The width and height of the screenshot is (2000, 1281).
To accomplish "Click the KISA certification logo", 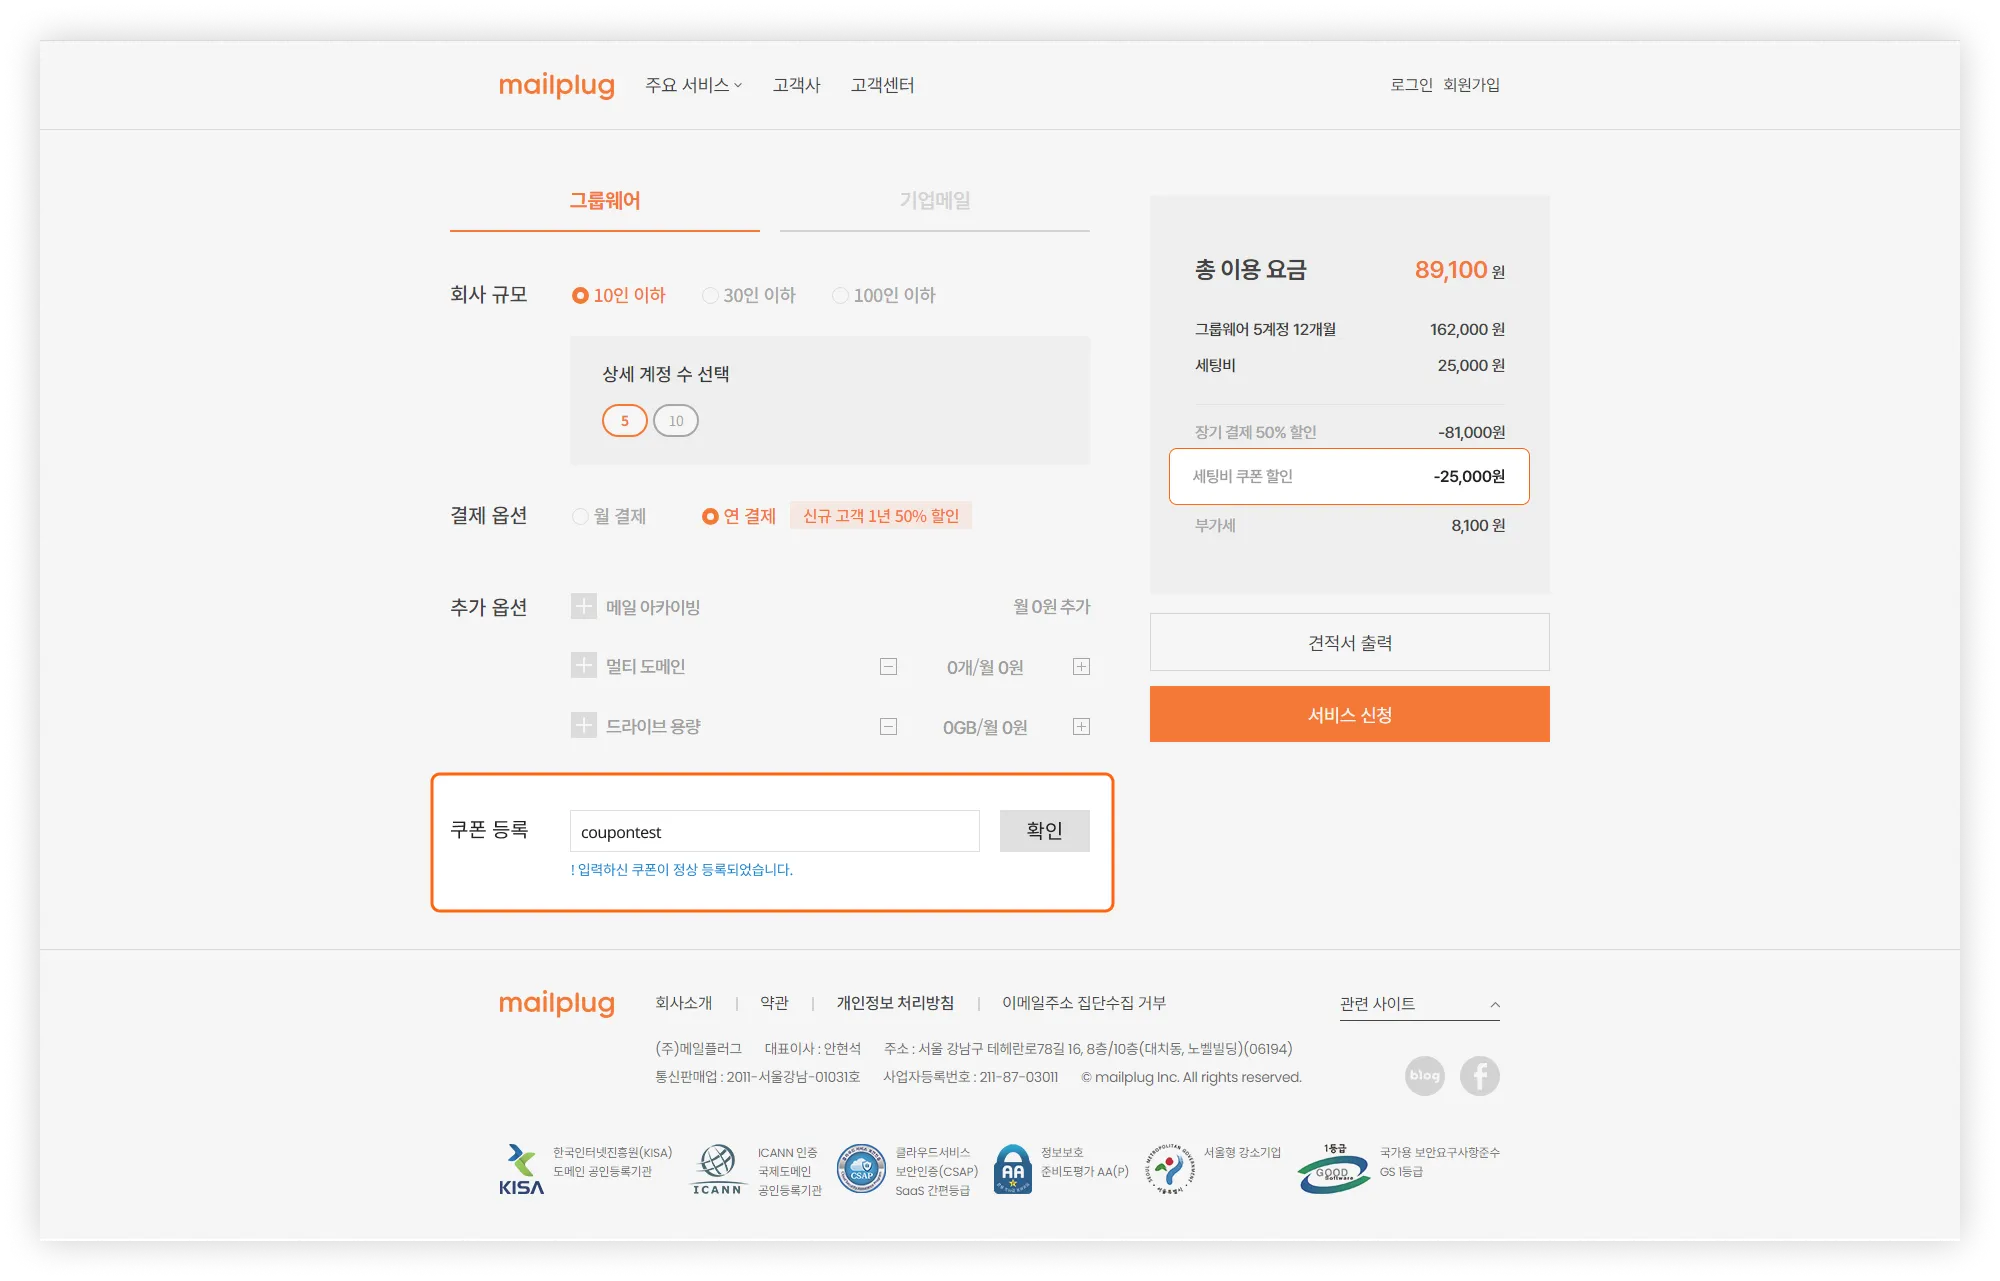I will tap(522, 1169).
